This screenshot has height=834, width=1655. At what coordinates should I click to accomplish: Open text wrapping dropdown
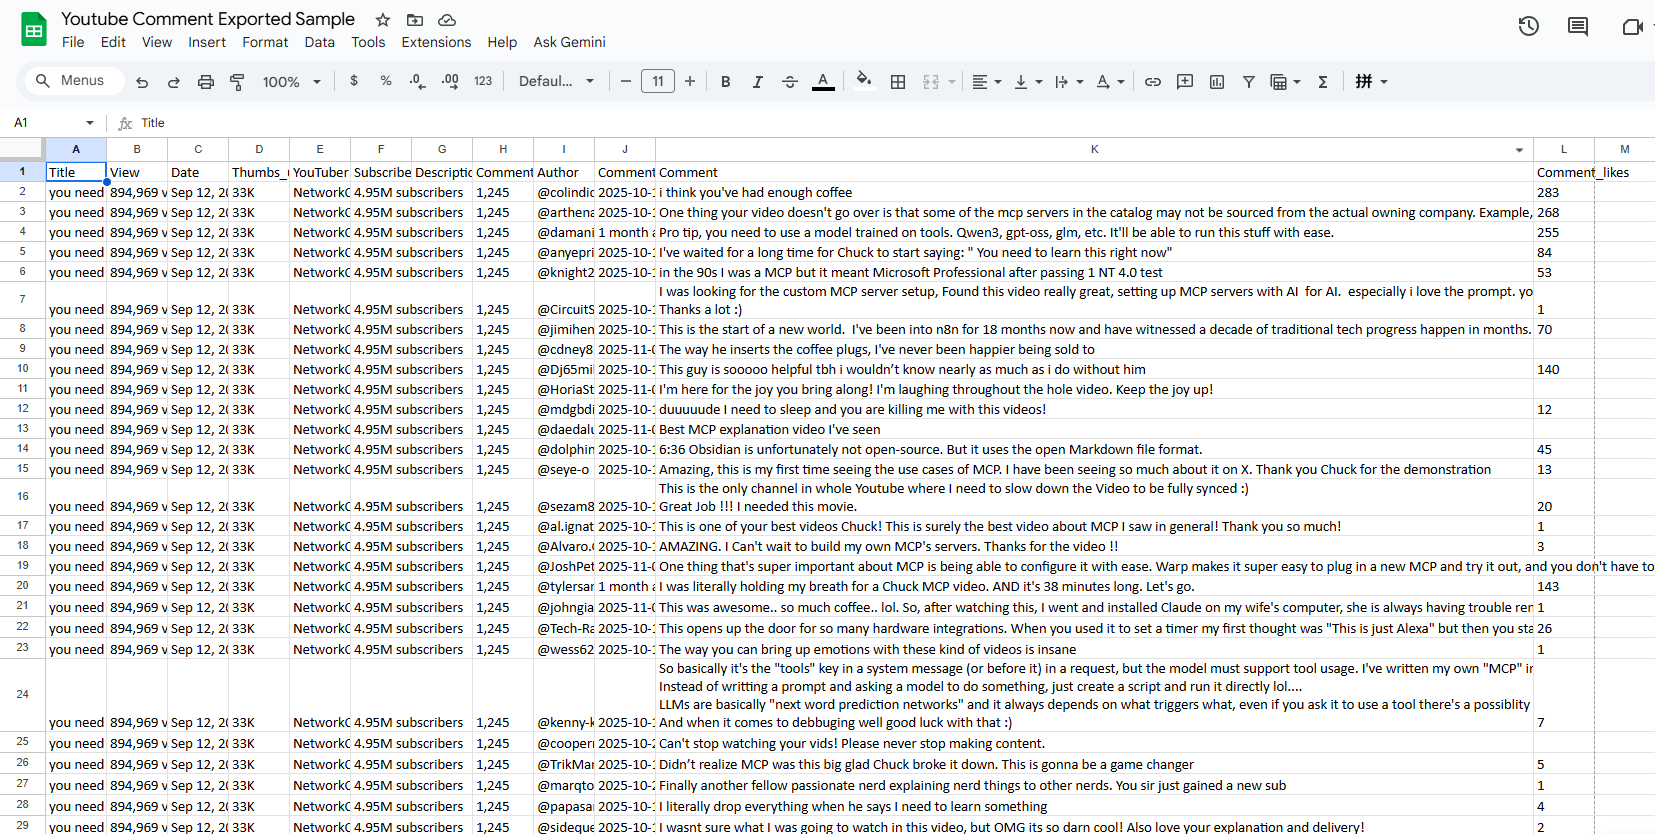coord(1069,82)
